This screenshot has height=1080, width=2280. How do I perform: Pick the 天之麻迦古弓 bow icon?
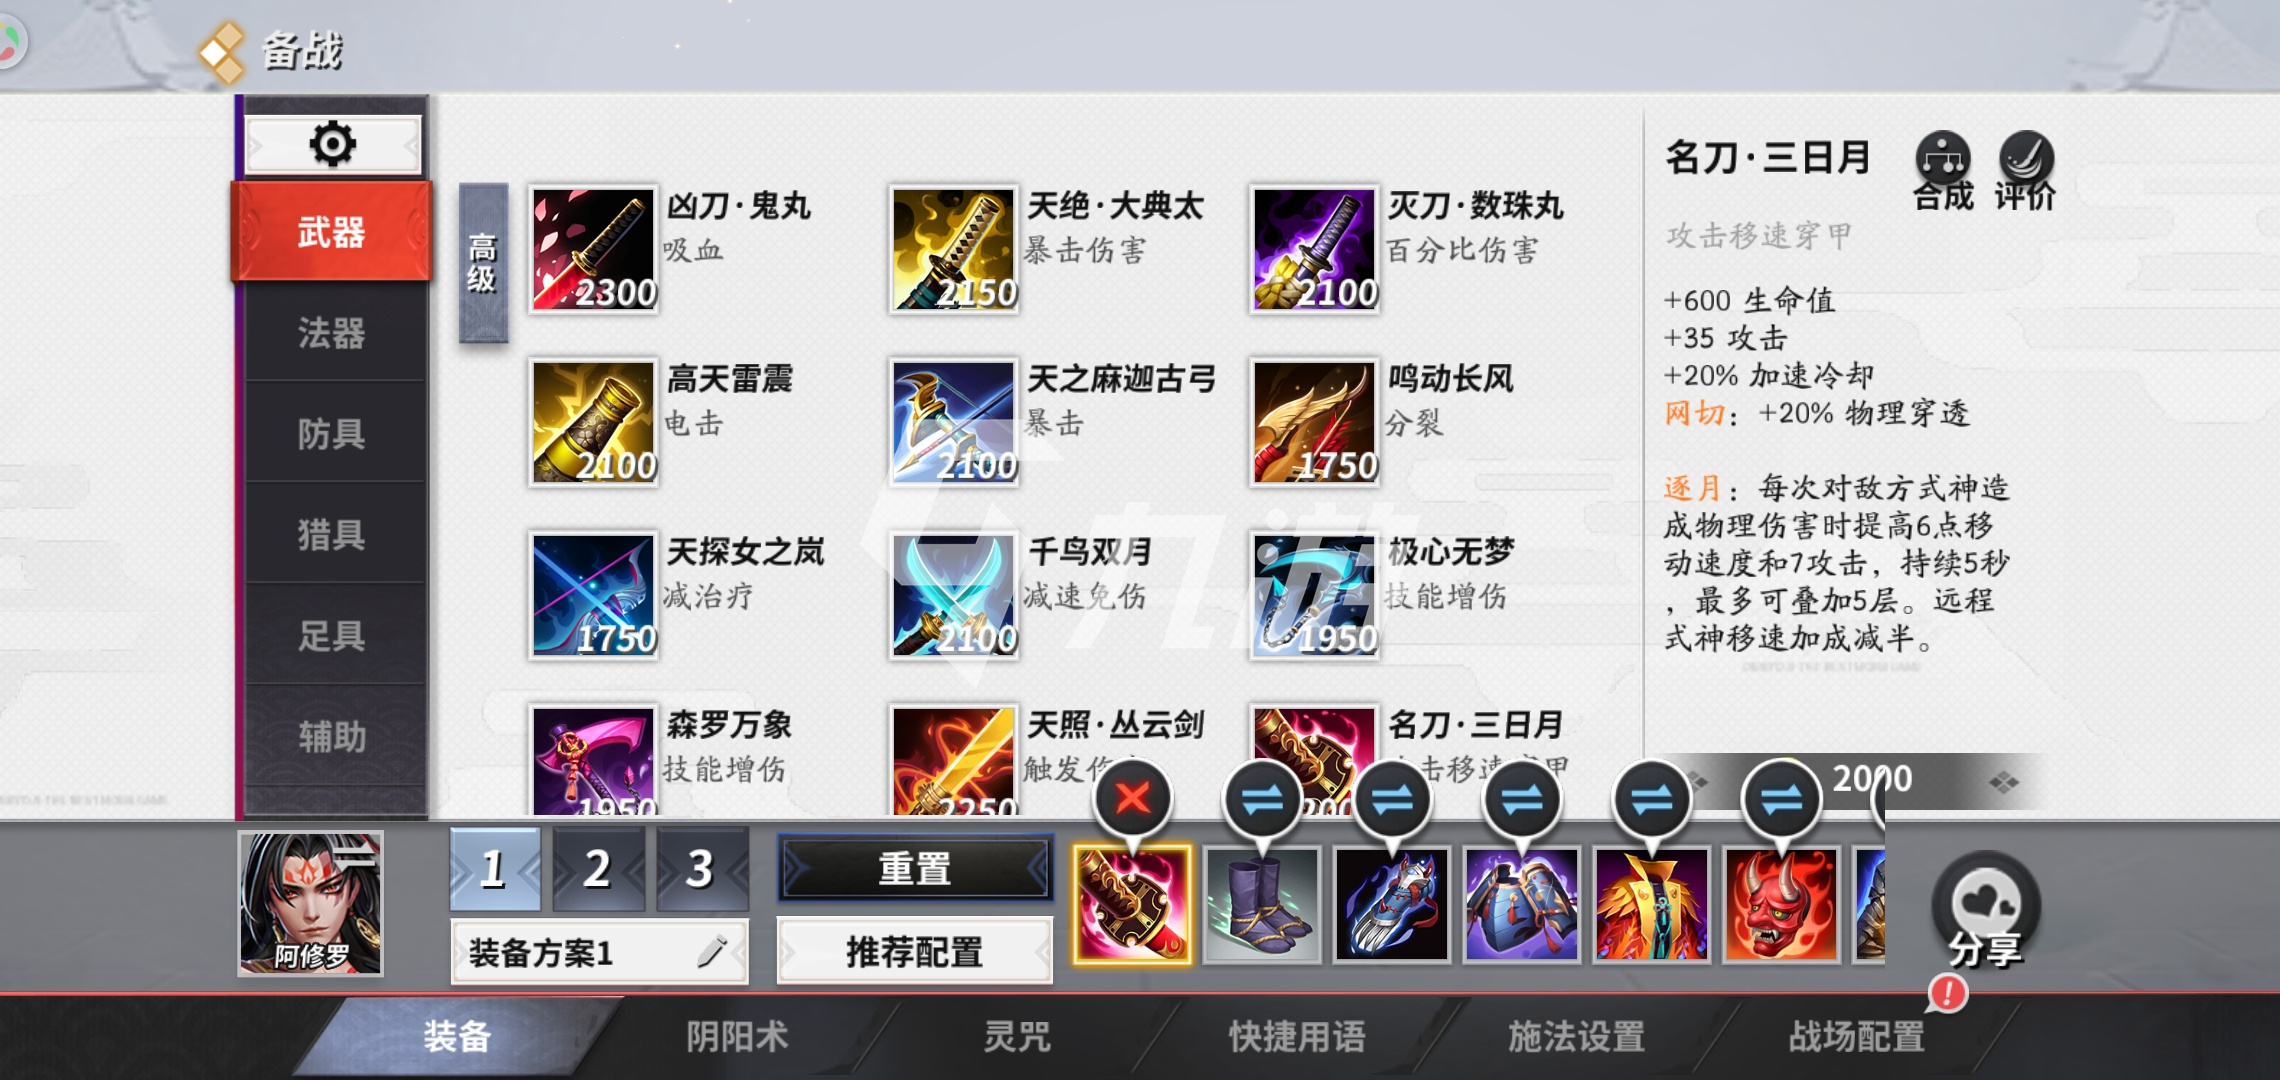coord(953,423)
